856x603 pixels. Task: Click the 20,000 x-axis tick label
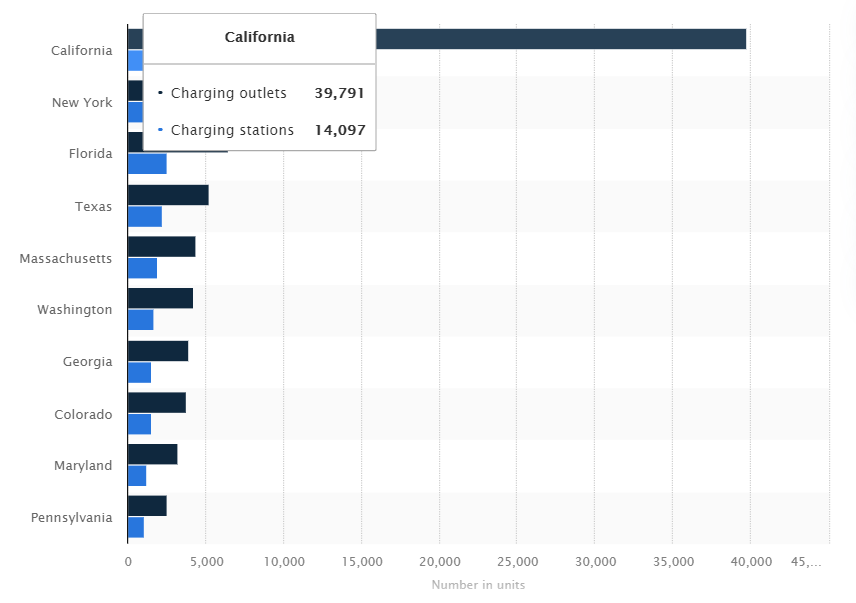click(440, 562)
